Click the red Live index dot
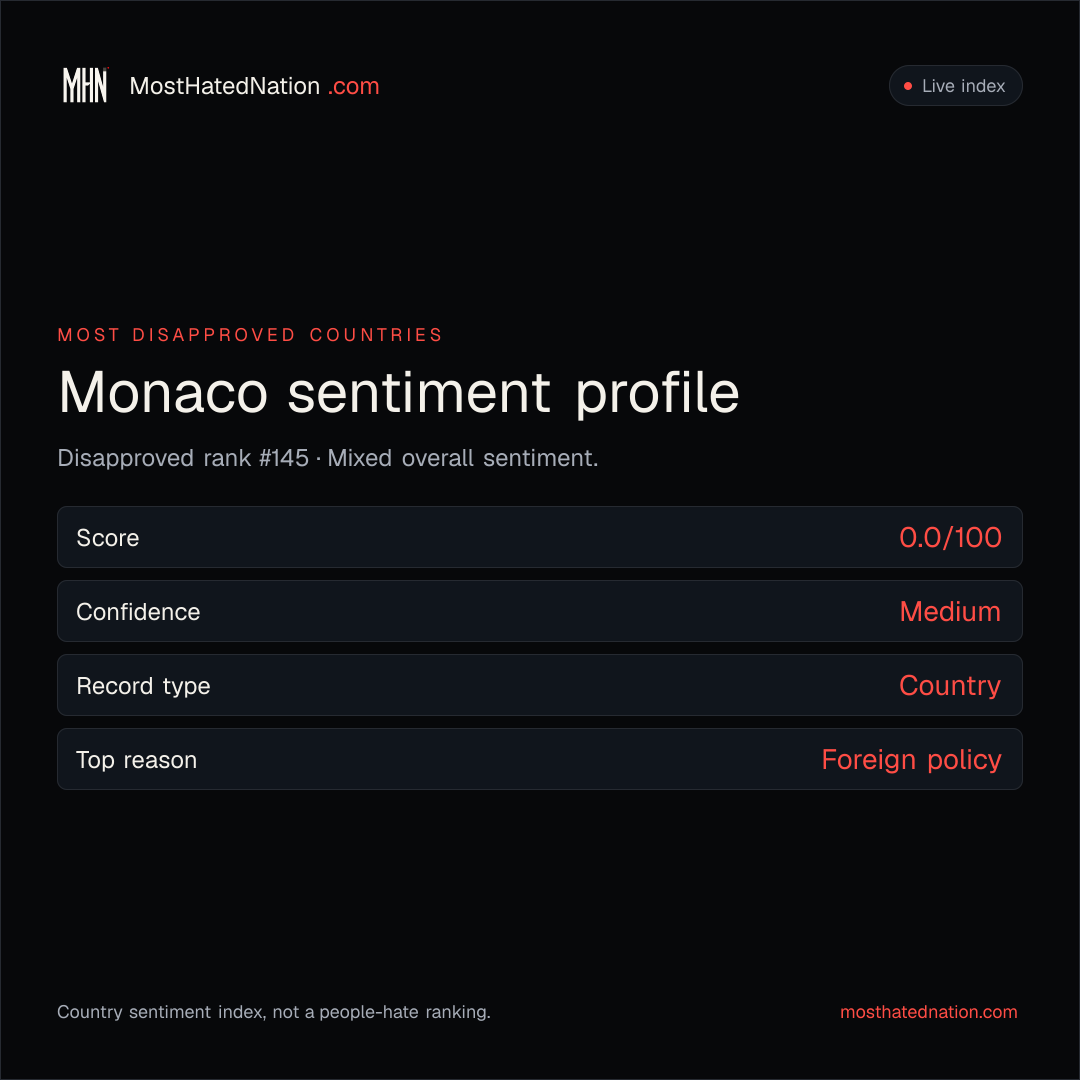Viewport: 1080px width, 1080px height. [x=908, y=86]
